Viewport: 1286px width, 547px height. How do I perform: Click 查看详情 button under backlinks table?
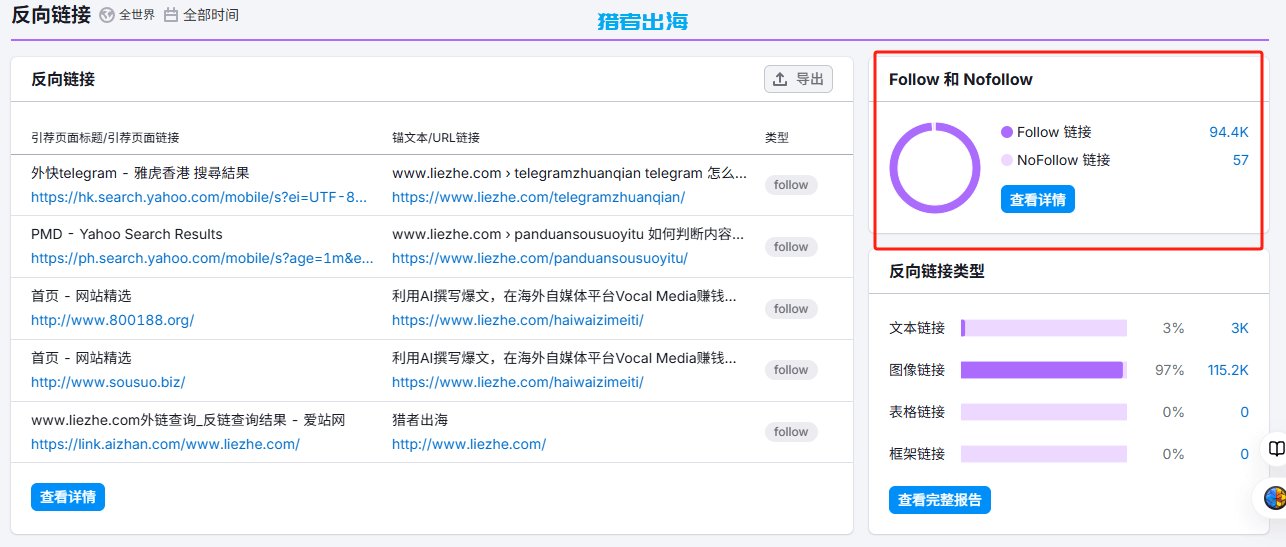click(x=68, y=497)
